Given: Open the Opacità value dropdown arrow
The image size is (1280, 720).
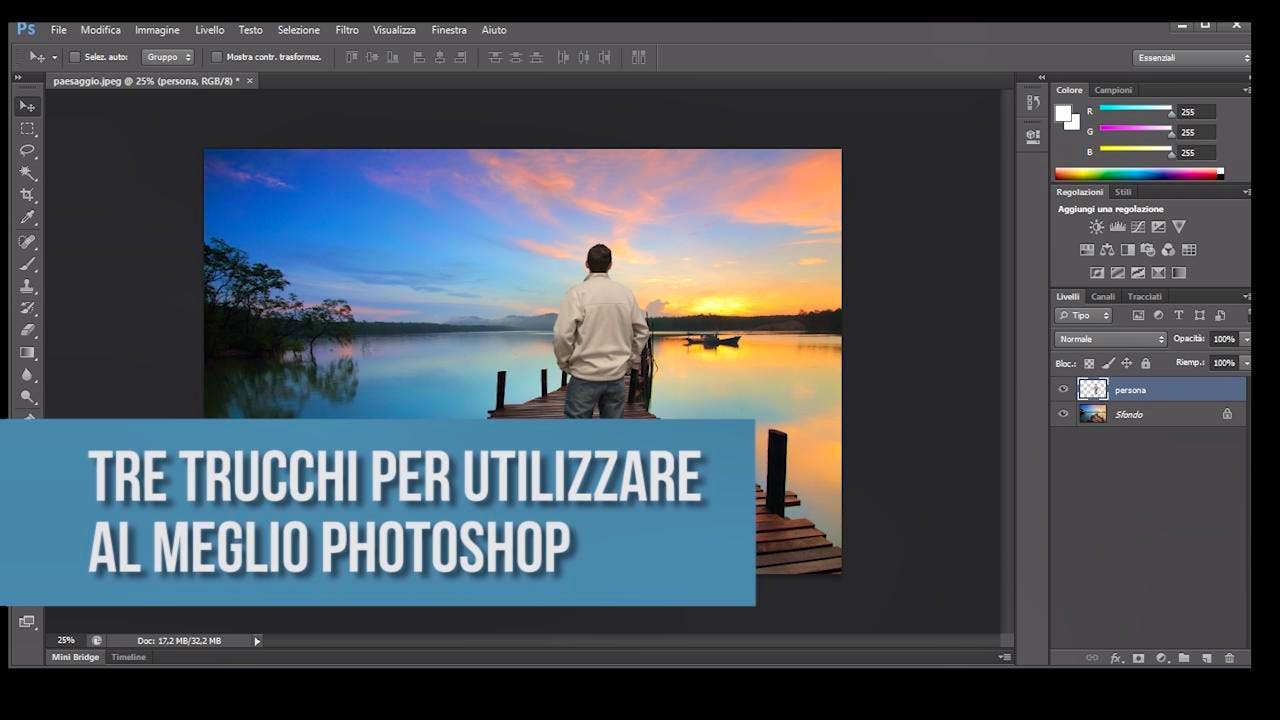Looking at the screenshot, I should click(x=1246, y=339).
